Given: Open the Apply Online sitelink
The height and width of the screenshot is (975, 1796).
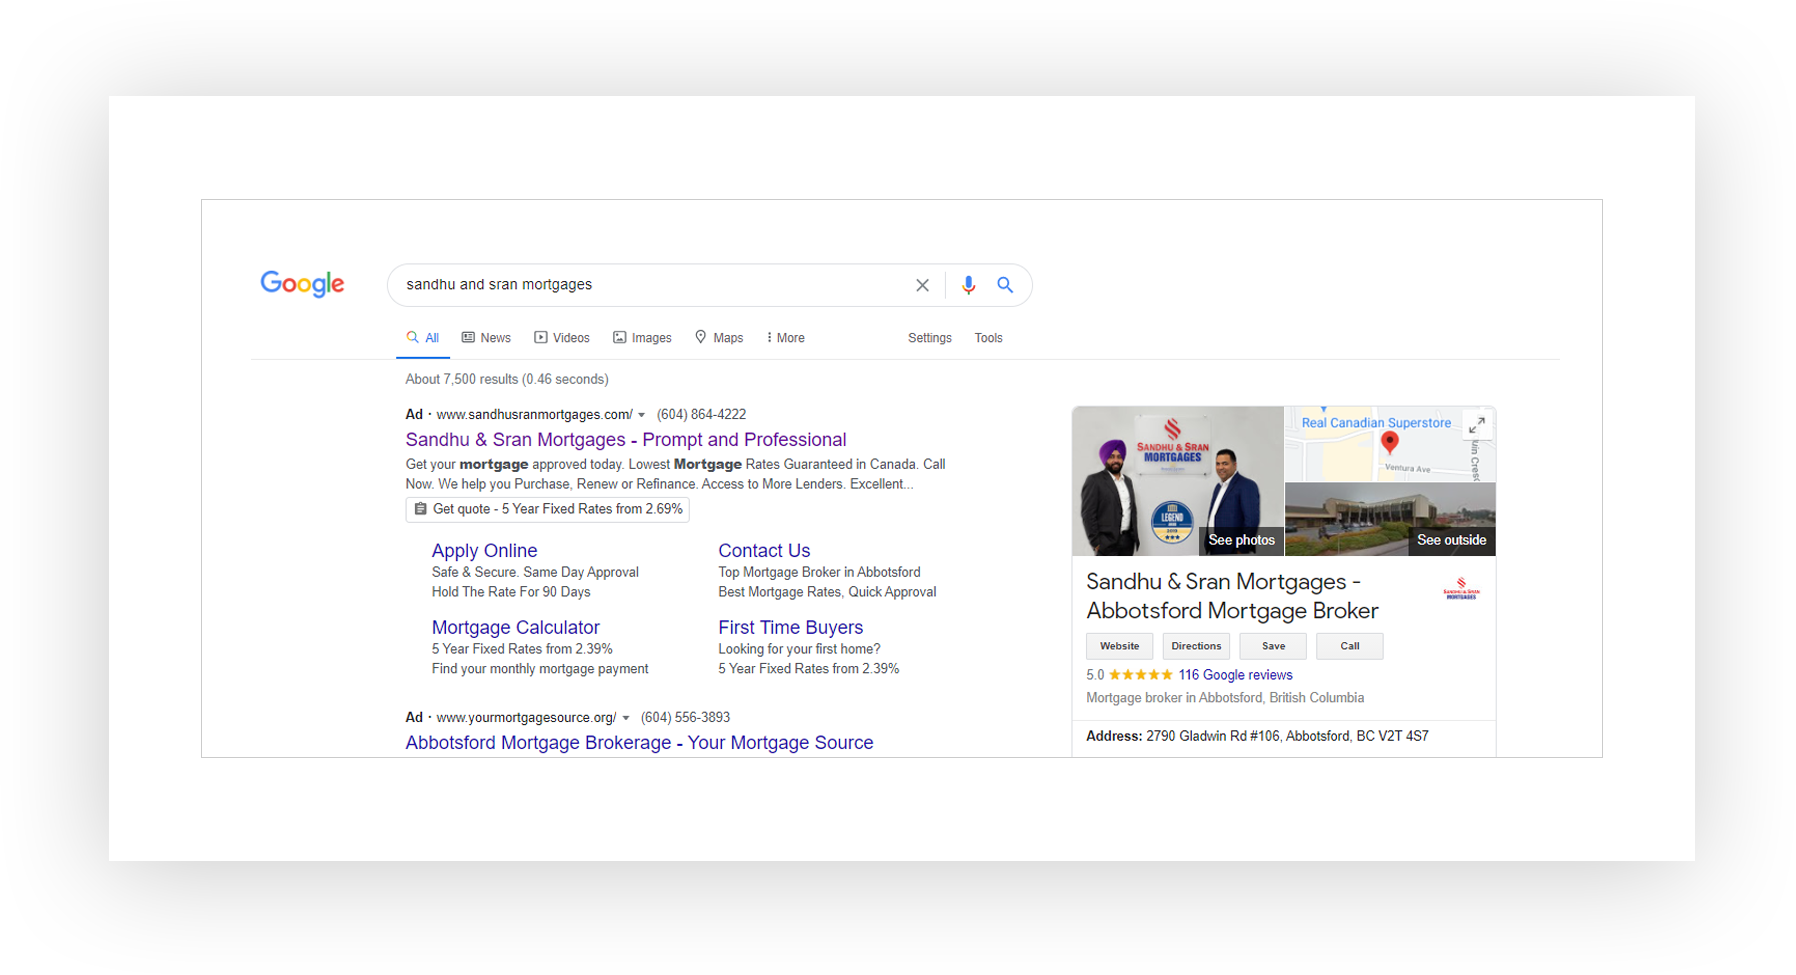Looking at the screenshot, I should click(484, 550).
